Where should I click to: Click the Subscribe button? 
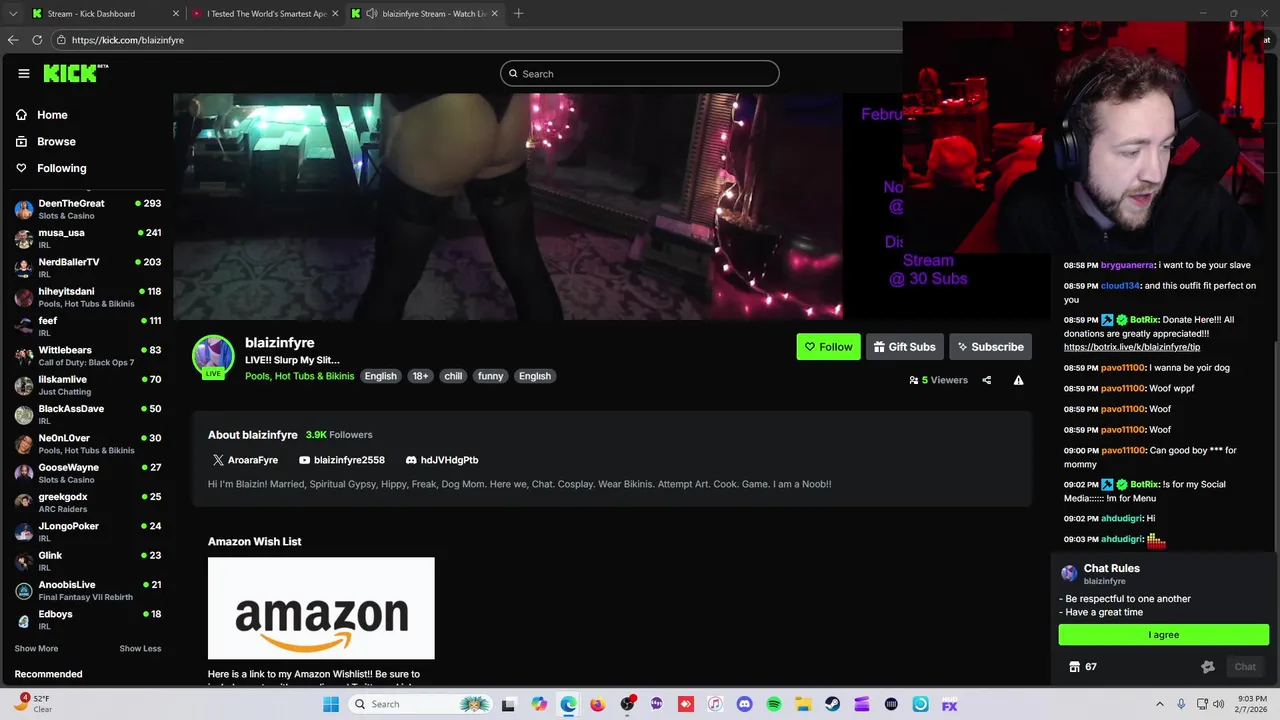[990, 347]
